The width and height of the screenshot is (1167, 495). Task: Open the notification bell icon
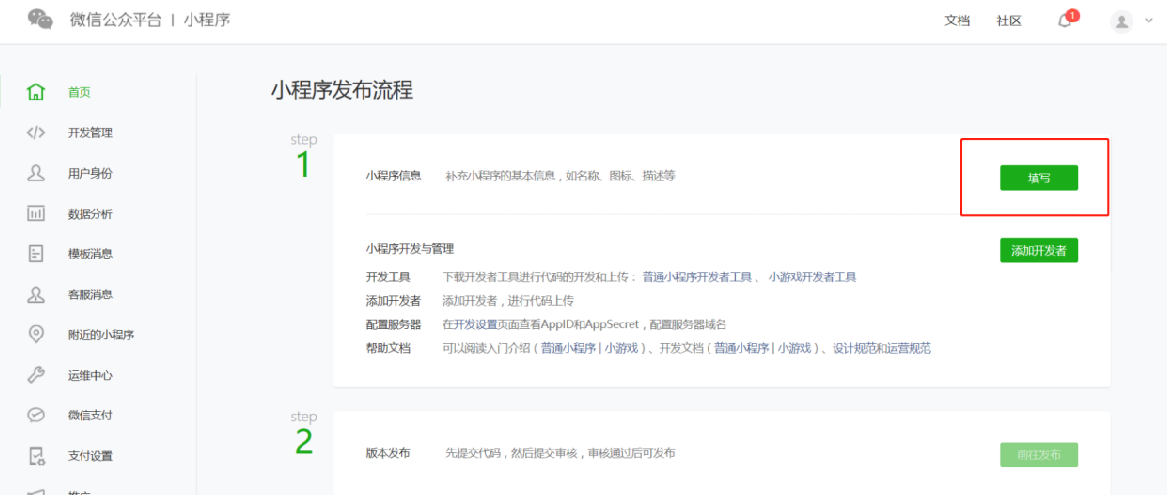1064,21
